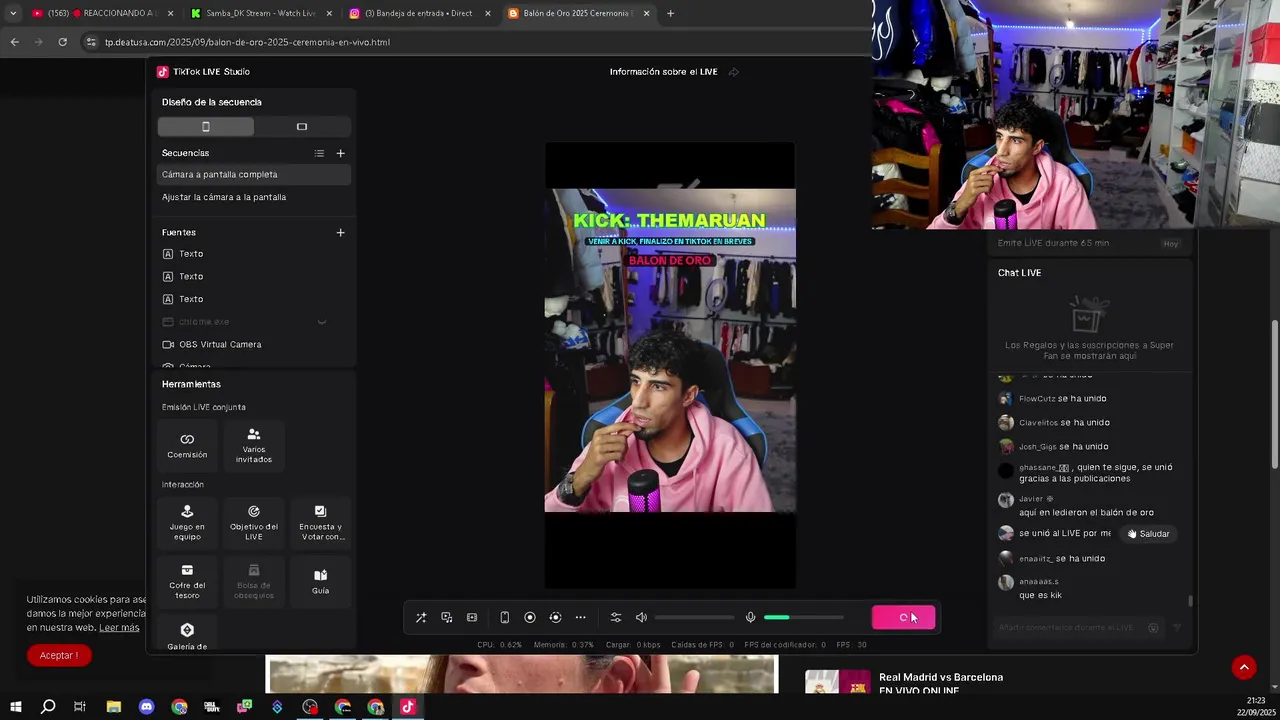
Task: Open the Coemisión tool
Action: point(187,446)
